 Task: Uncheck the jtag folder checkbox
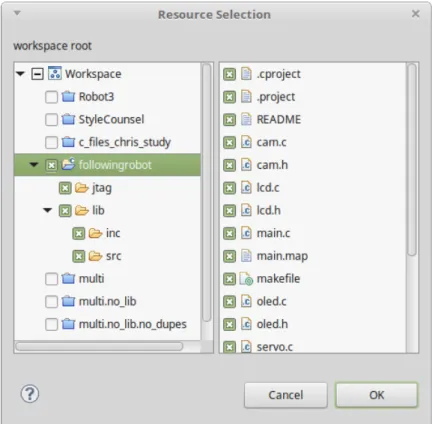point(65,188)
